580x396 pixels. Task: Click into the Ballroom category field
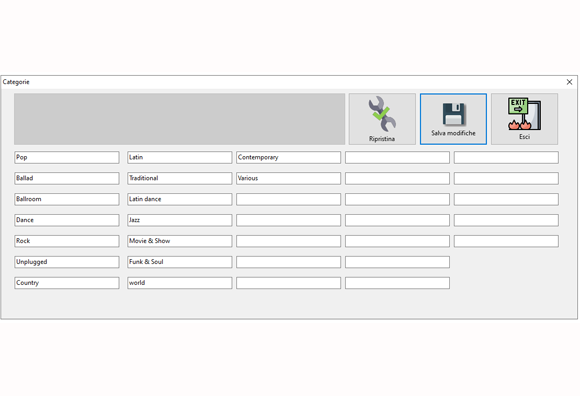click(x=67, y=199)
